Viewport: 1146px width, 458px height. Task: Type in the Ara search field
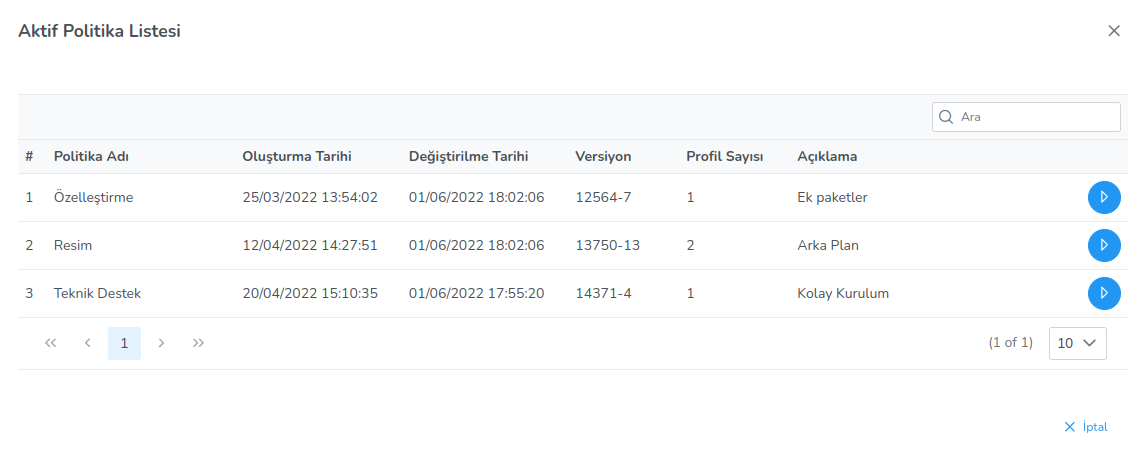(x=1035, y=117)
